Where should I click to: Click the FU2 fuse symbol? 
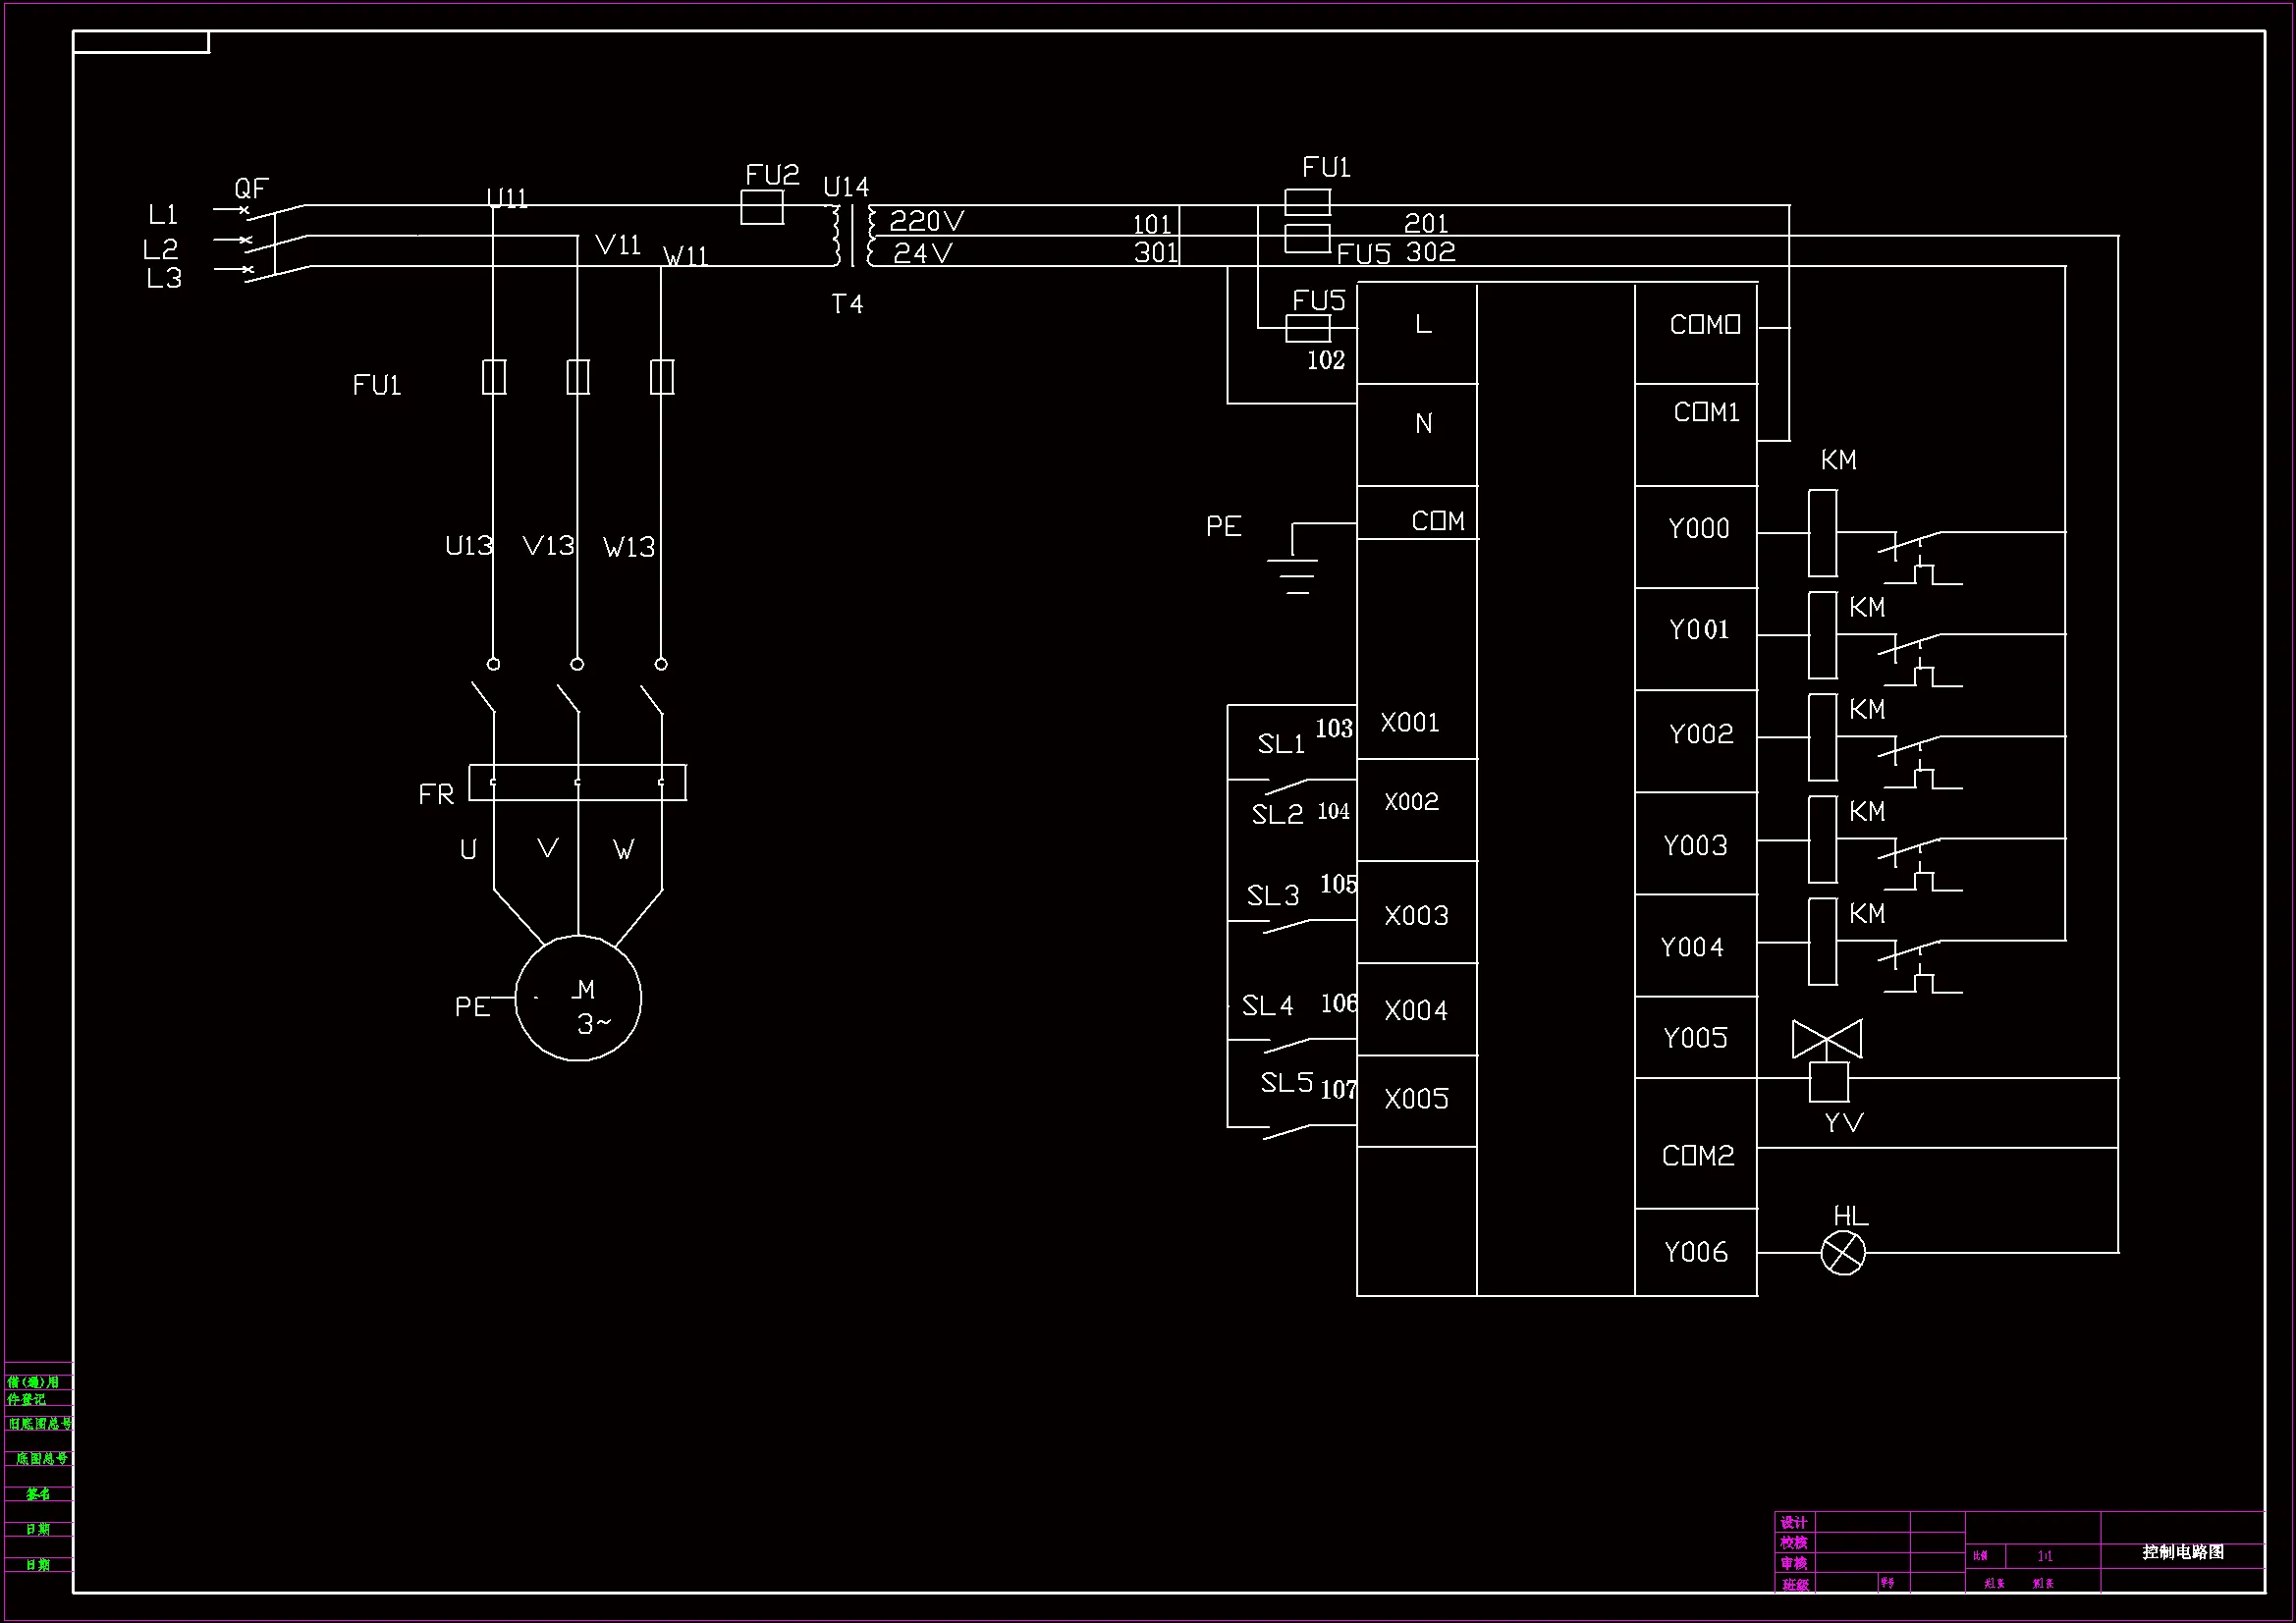tap(762, 207)
